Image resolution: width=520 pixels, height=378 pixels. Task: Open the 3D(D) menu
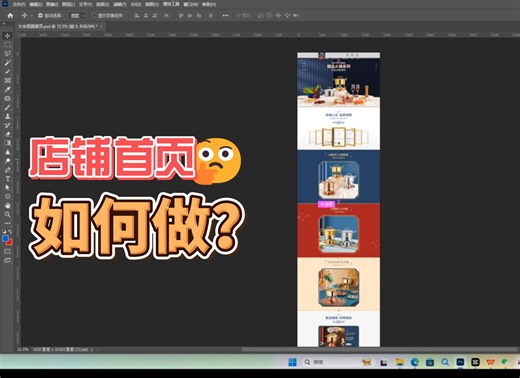[x=136, y=5]
